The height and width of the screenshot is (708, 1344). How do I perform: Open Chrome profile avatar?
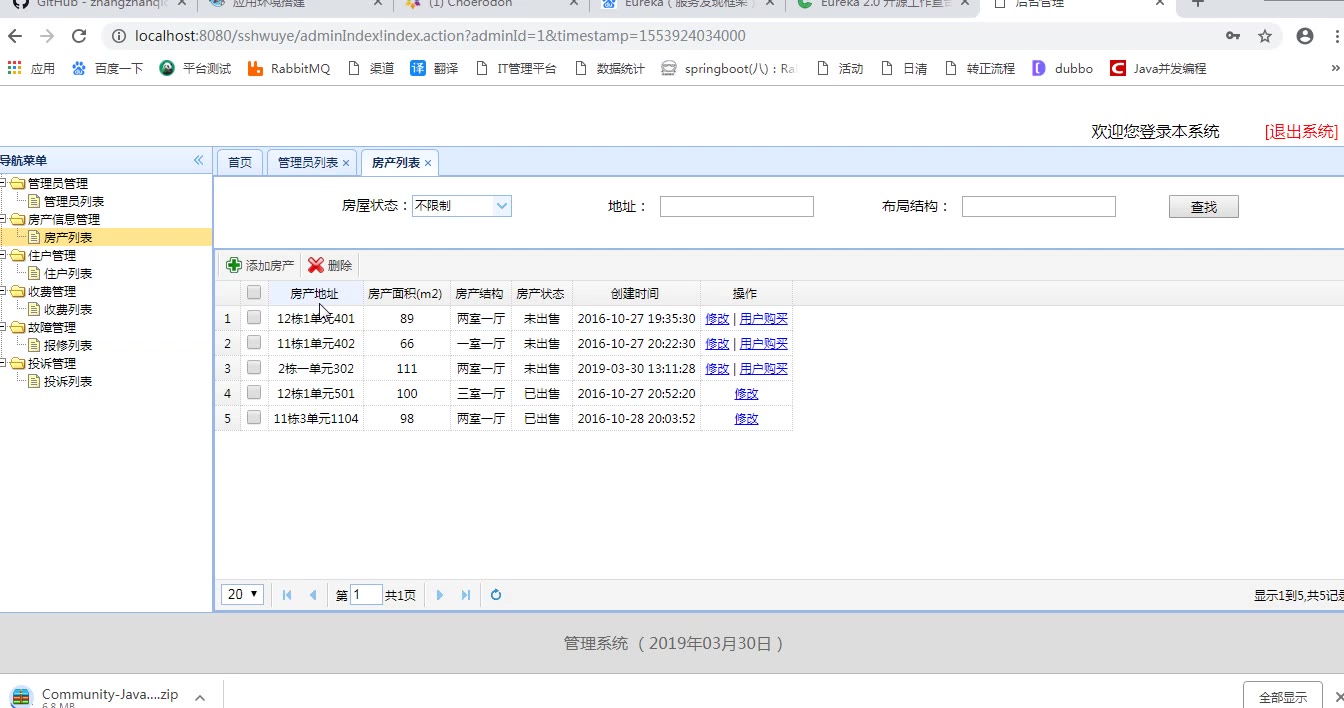1305,36
